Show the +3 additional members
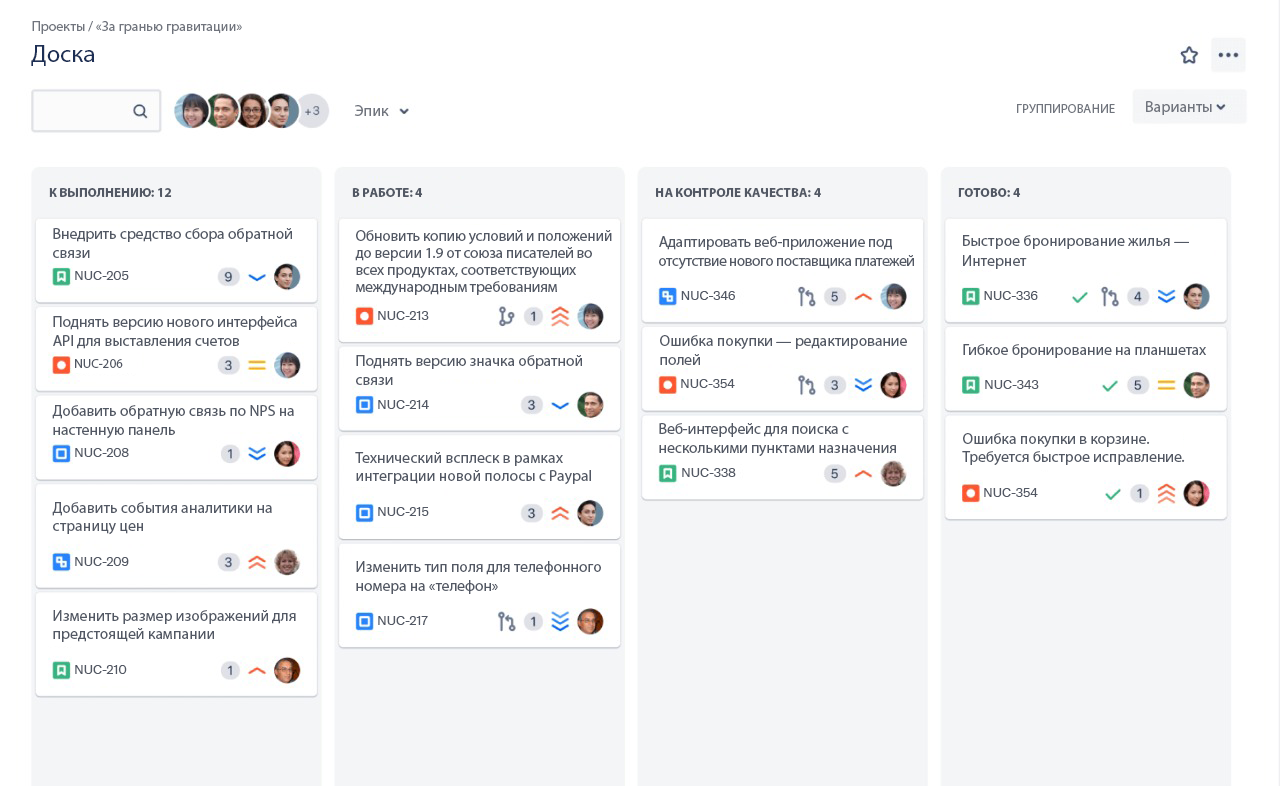This screenshot has height=786, width=1280. 312,111
